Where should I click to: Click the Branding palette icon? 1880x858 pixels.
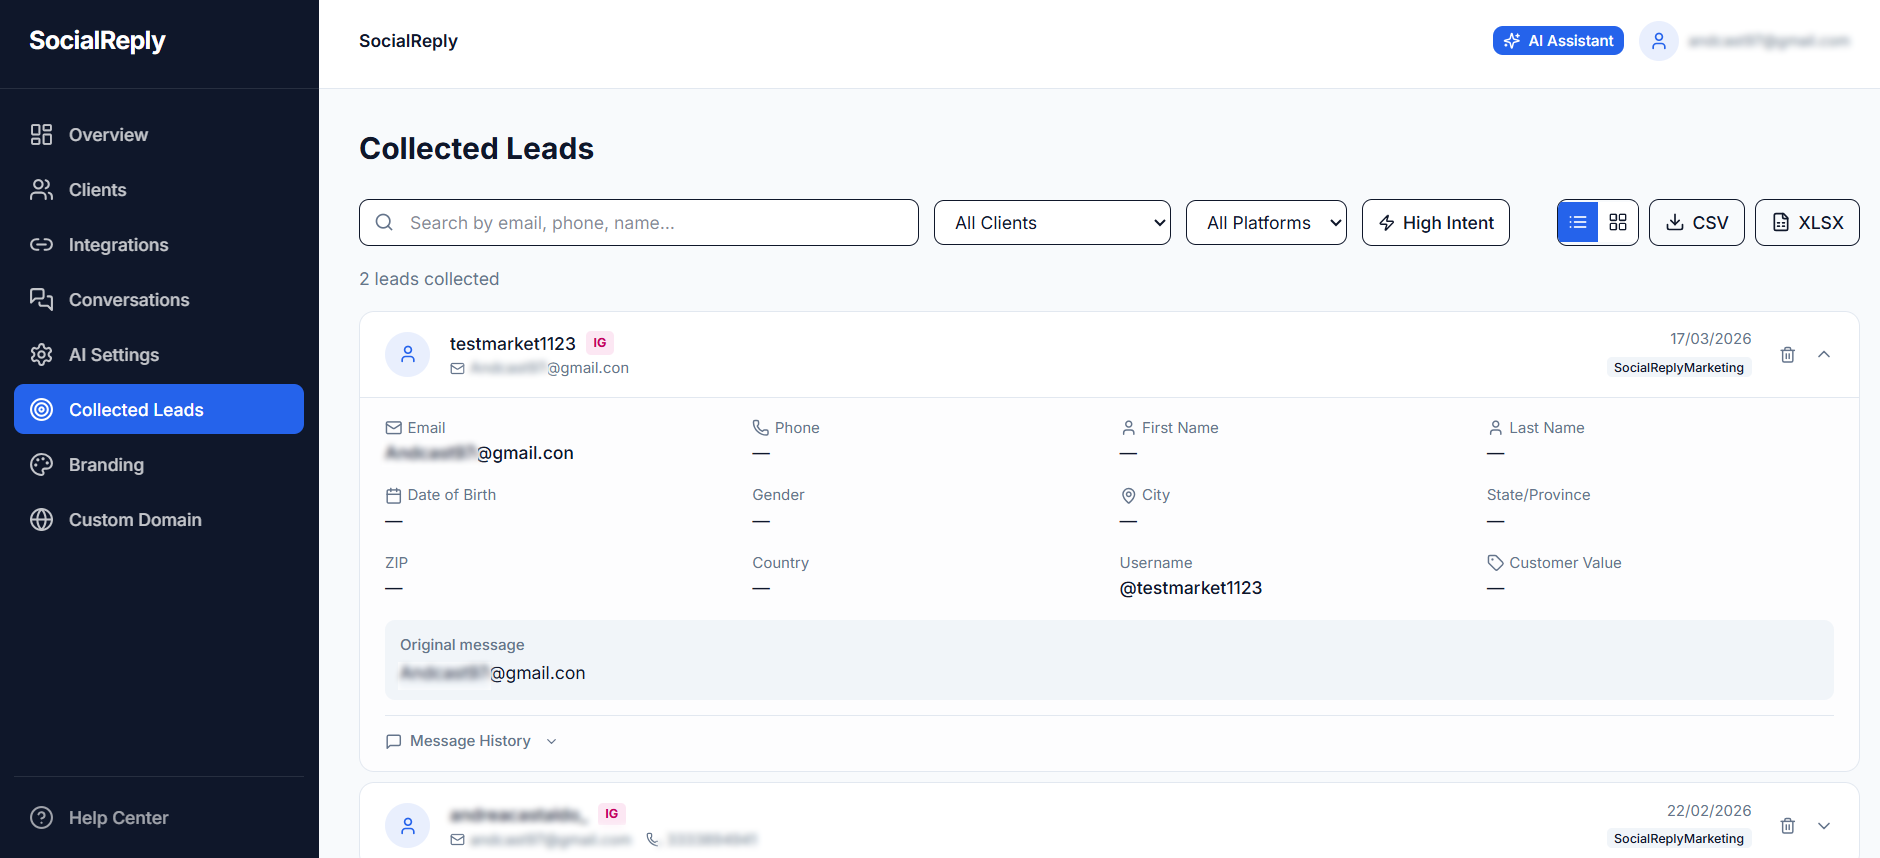click(x=41, y=465)
